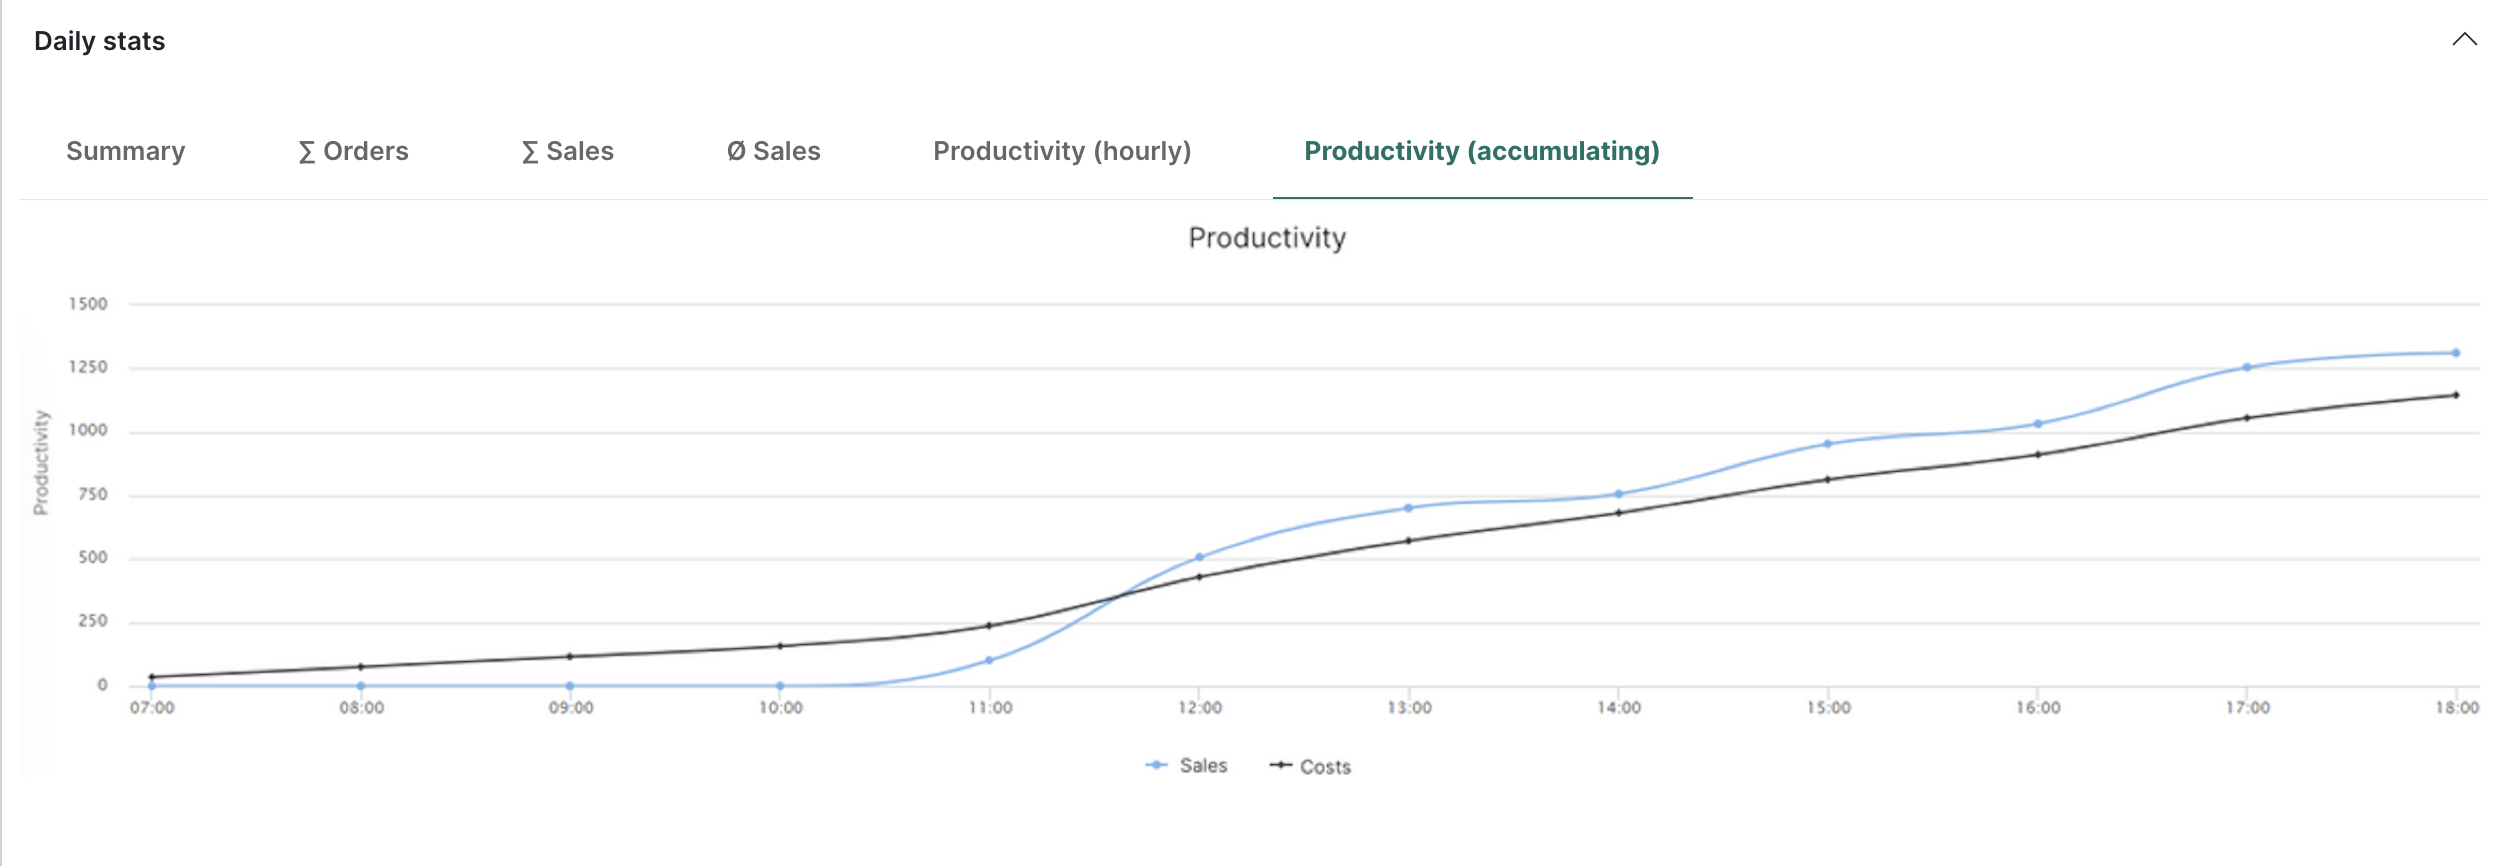Click the Sales data point at 18:00
This screenshot has height=866, width=2508.
coord(2455,353)
